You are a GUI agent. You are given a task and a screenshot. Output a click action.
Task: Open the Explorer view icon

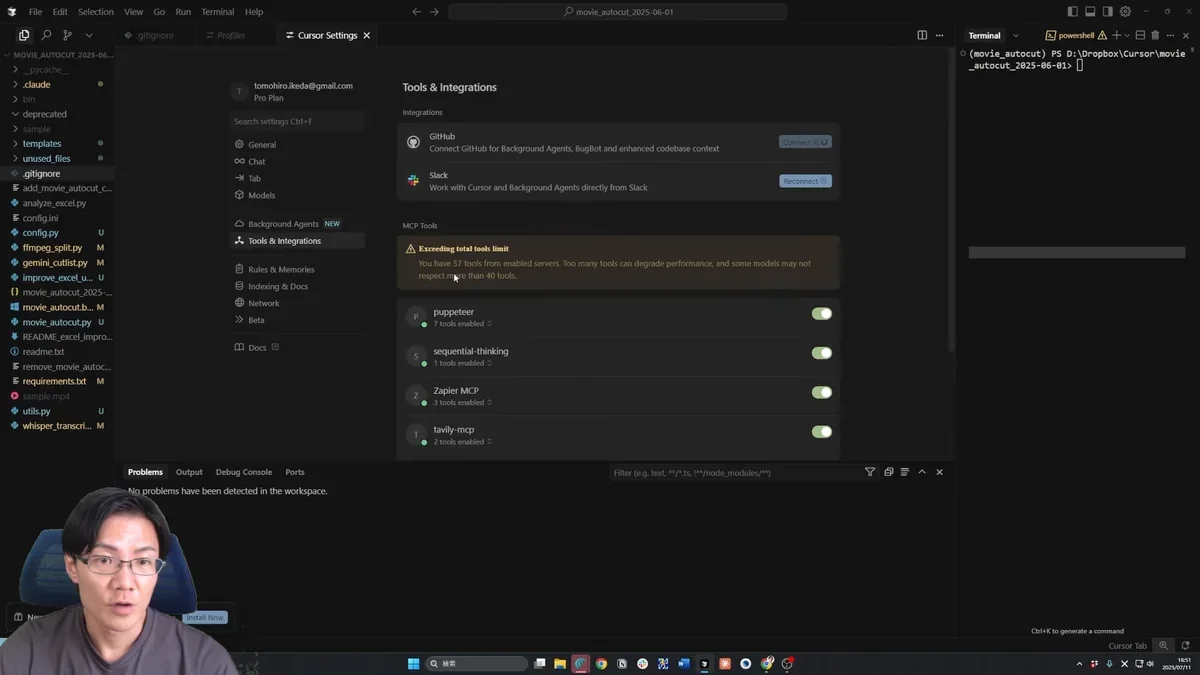pyautogui.click(x=24, y=35)
